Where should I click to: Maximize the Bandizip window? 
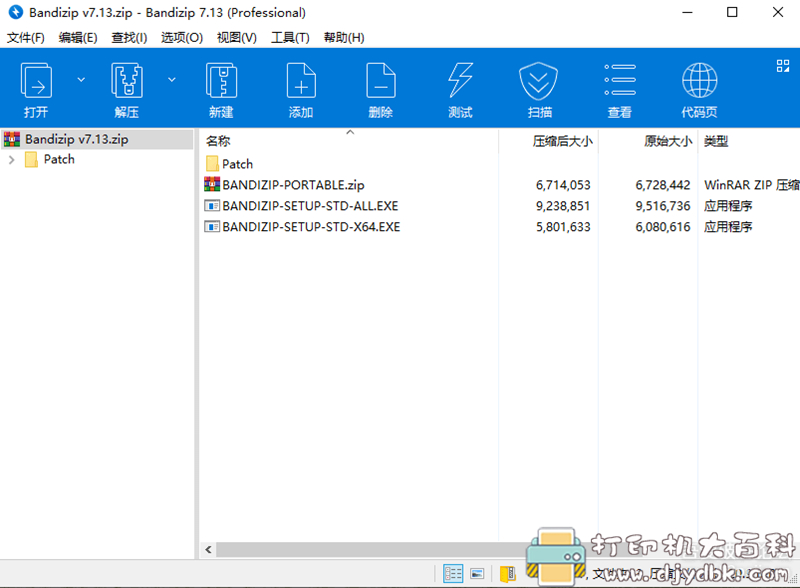click(x=732, y=12)
